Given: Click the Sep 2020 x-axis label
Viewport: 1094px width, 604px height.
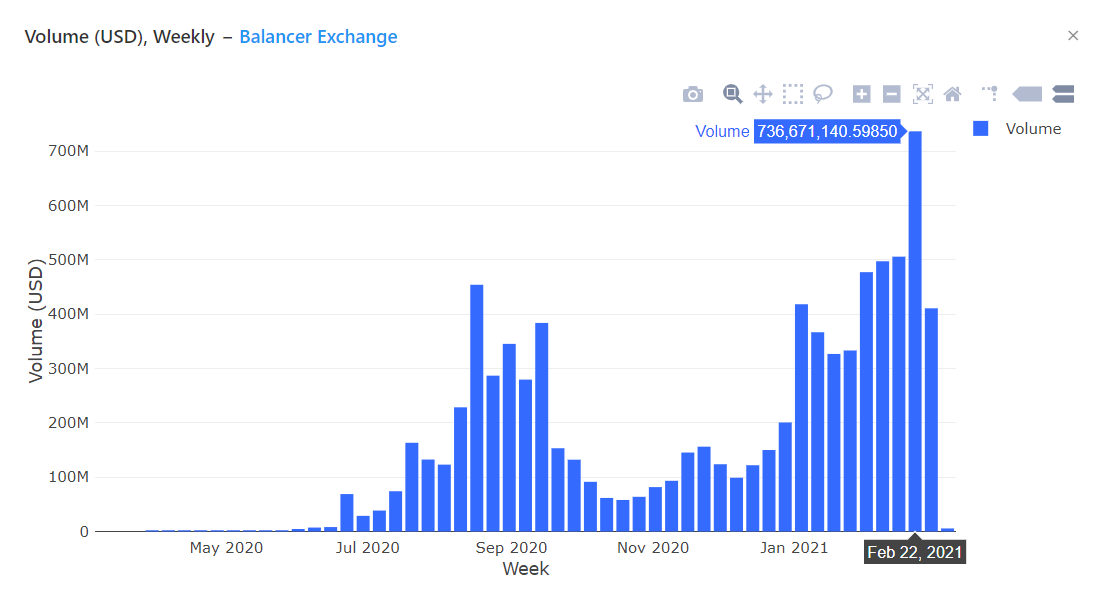Looking at the screenshot, I should (x=511, y=548).
